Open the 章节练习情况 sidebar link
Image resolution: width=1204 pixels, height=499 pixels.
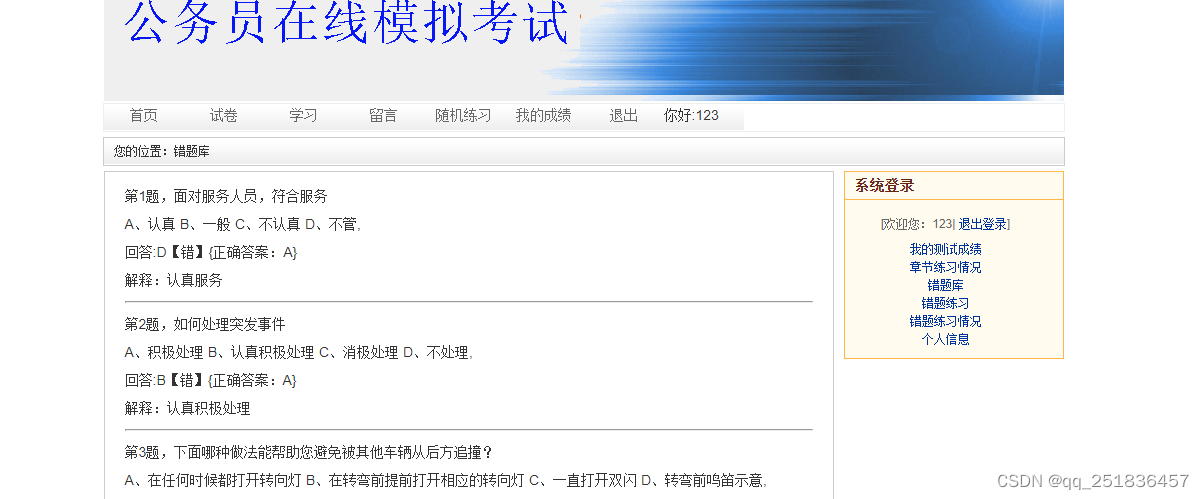tap(945, 267)
